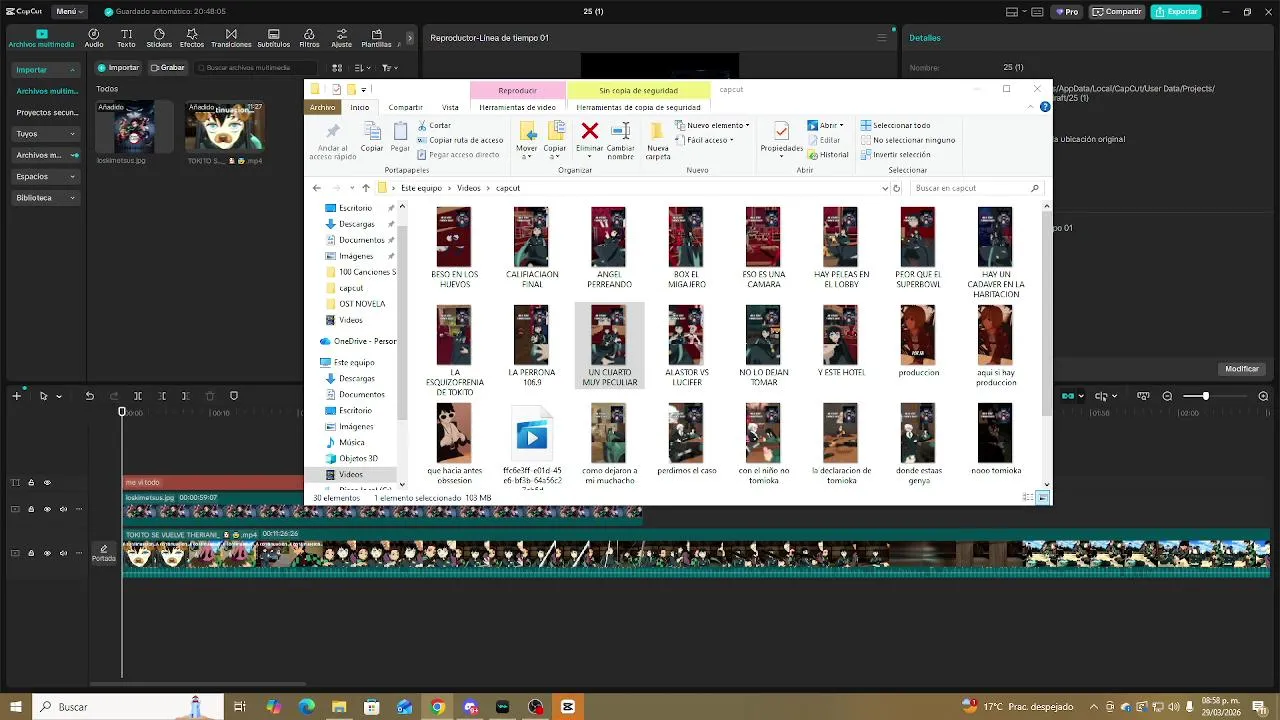Image resolution: width=1280 pixels, height=720 pixels.
Task: Open Herramientas de vídeo ribbon tab
Action: [x=517, y=107]
